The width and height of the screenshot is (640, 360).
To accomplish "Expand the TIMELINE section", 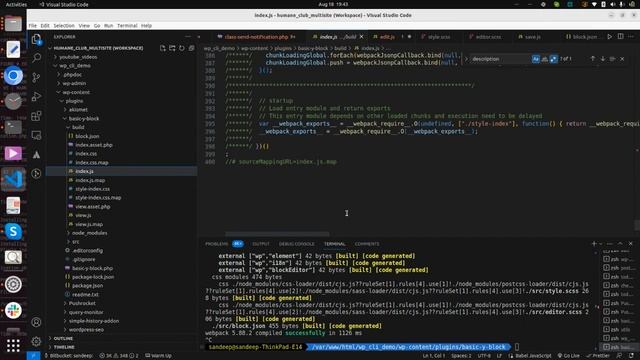I will (x=64, y=347).
